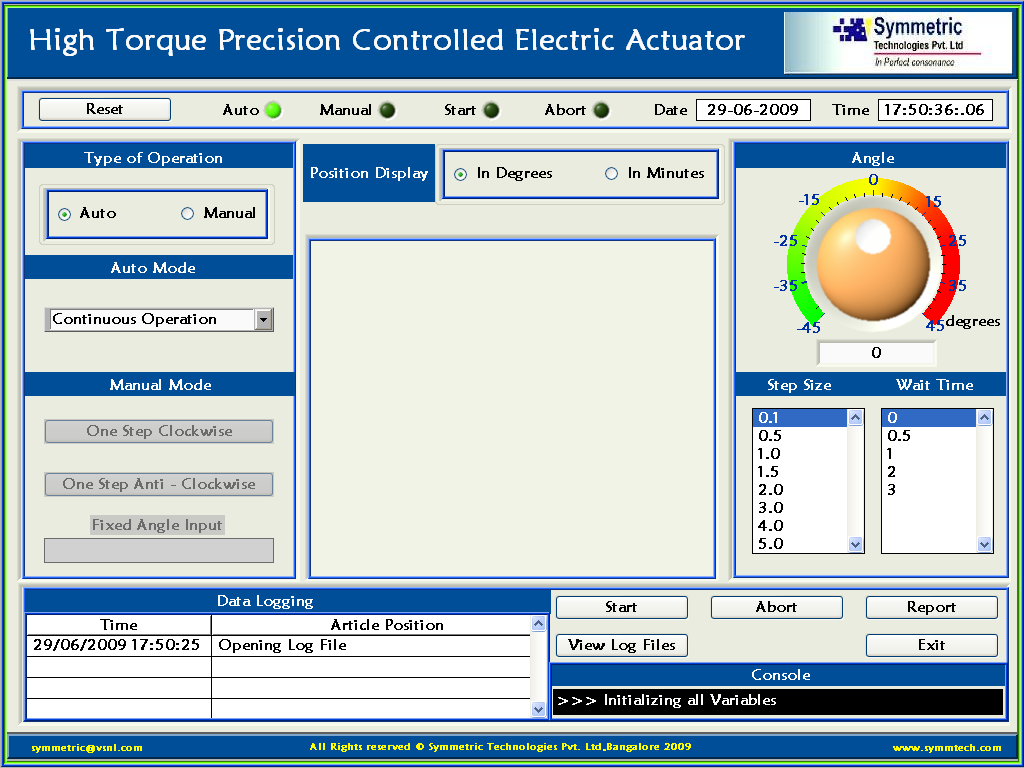The image size is (1024, 768).
Task: Choose step size 2.0 from list
Action: click(x=771, y=490)
